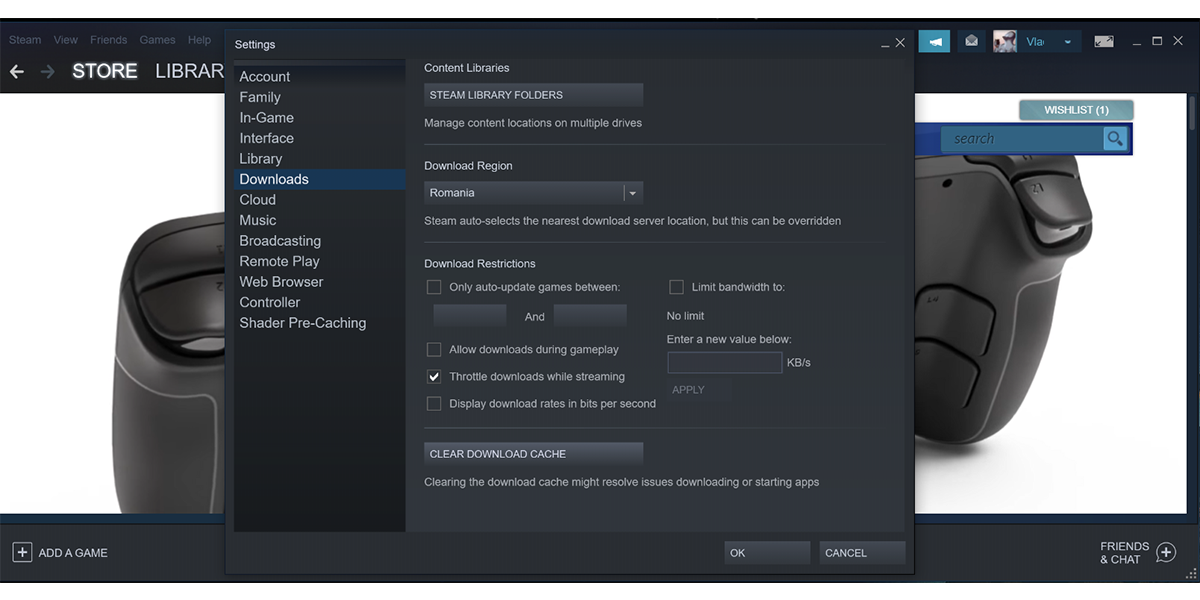This screenshot has width=1200, height=600.
Task: Open the Friends menu
Action: [108, 39]
